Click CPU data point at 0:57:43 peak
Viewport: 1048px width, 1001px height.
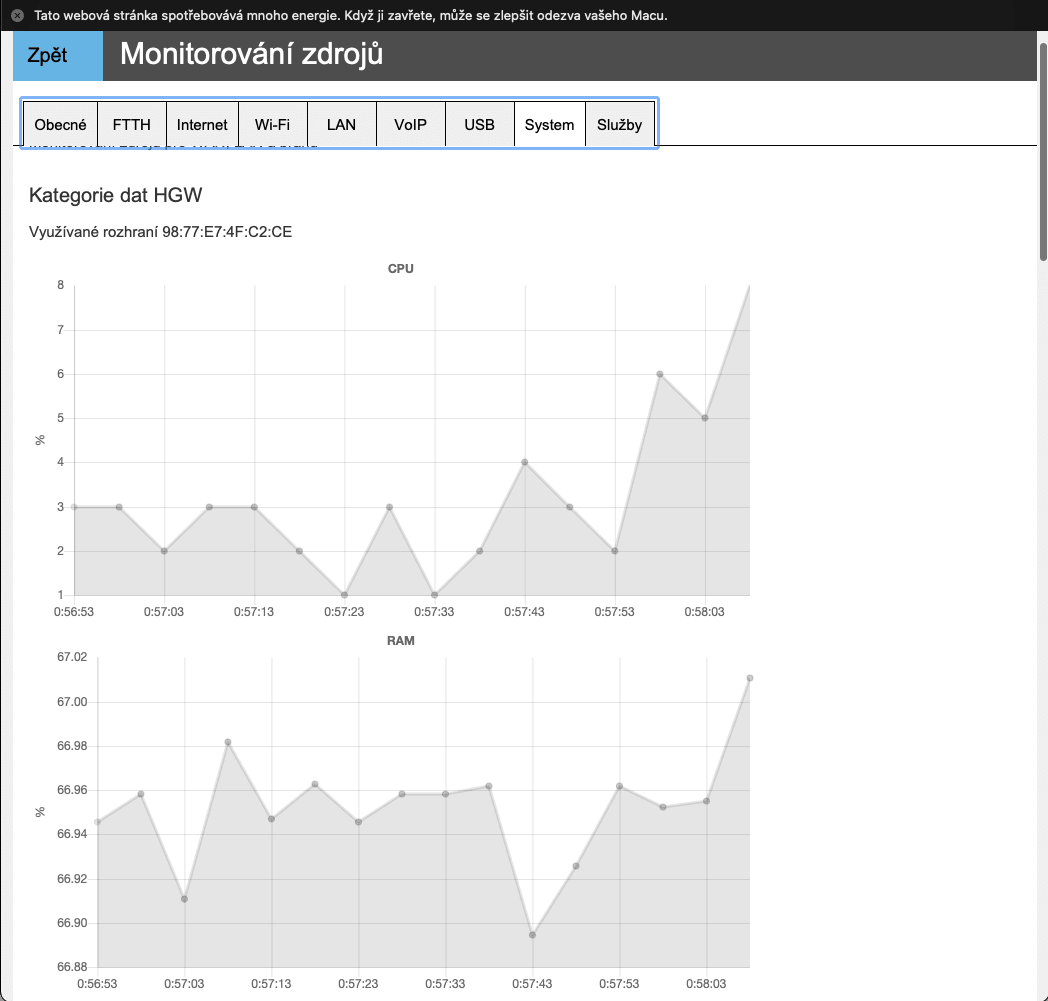click(525, 462)
